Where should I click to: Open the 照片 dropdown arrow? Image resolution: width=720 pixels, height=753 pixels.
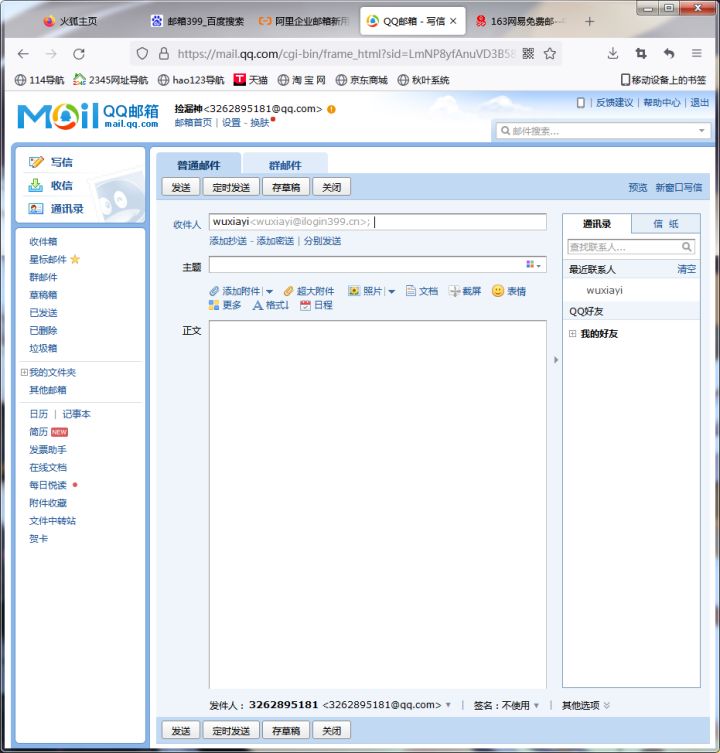coord(391,291)
